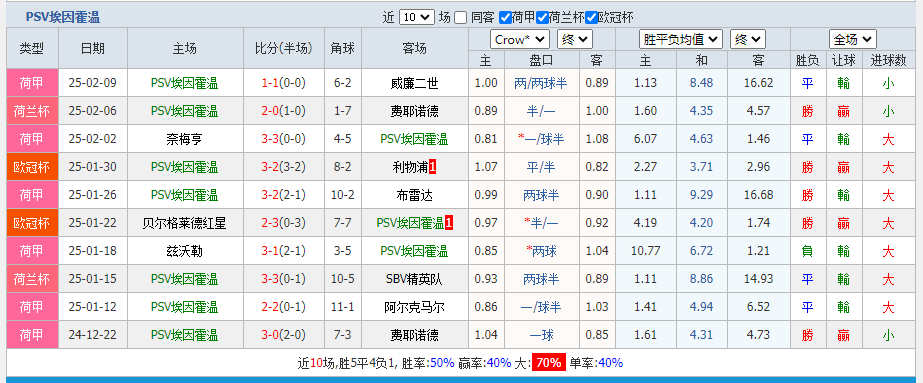The image size is (923, 383).
Task: Open the 威廉二世 team link
Action: click(x=414, y=83)
